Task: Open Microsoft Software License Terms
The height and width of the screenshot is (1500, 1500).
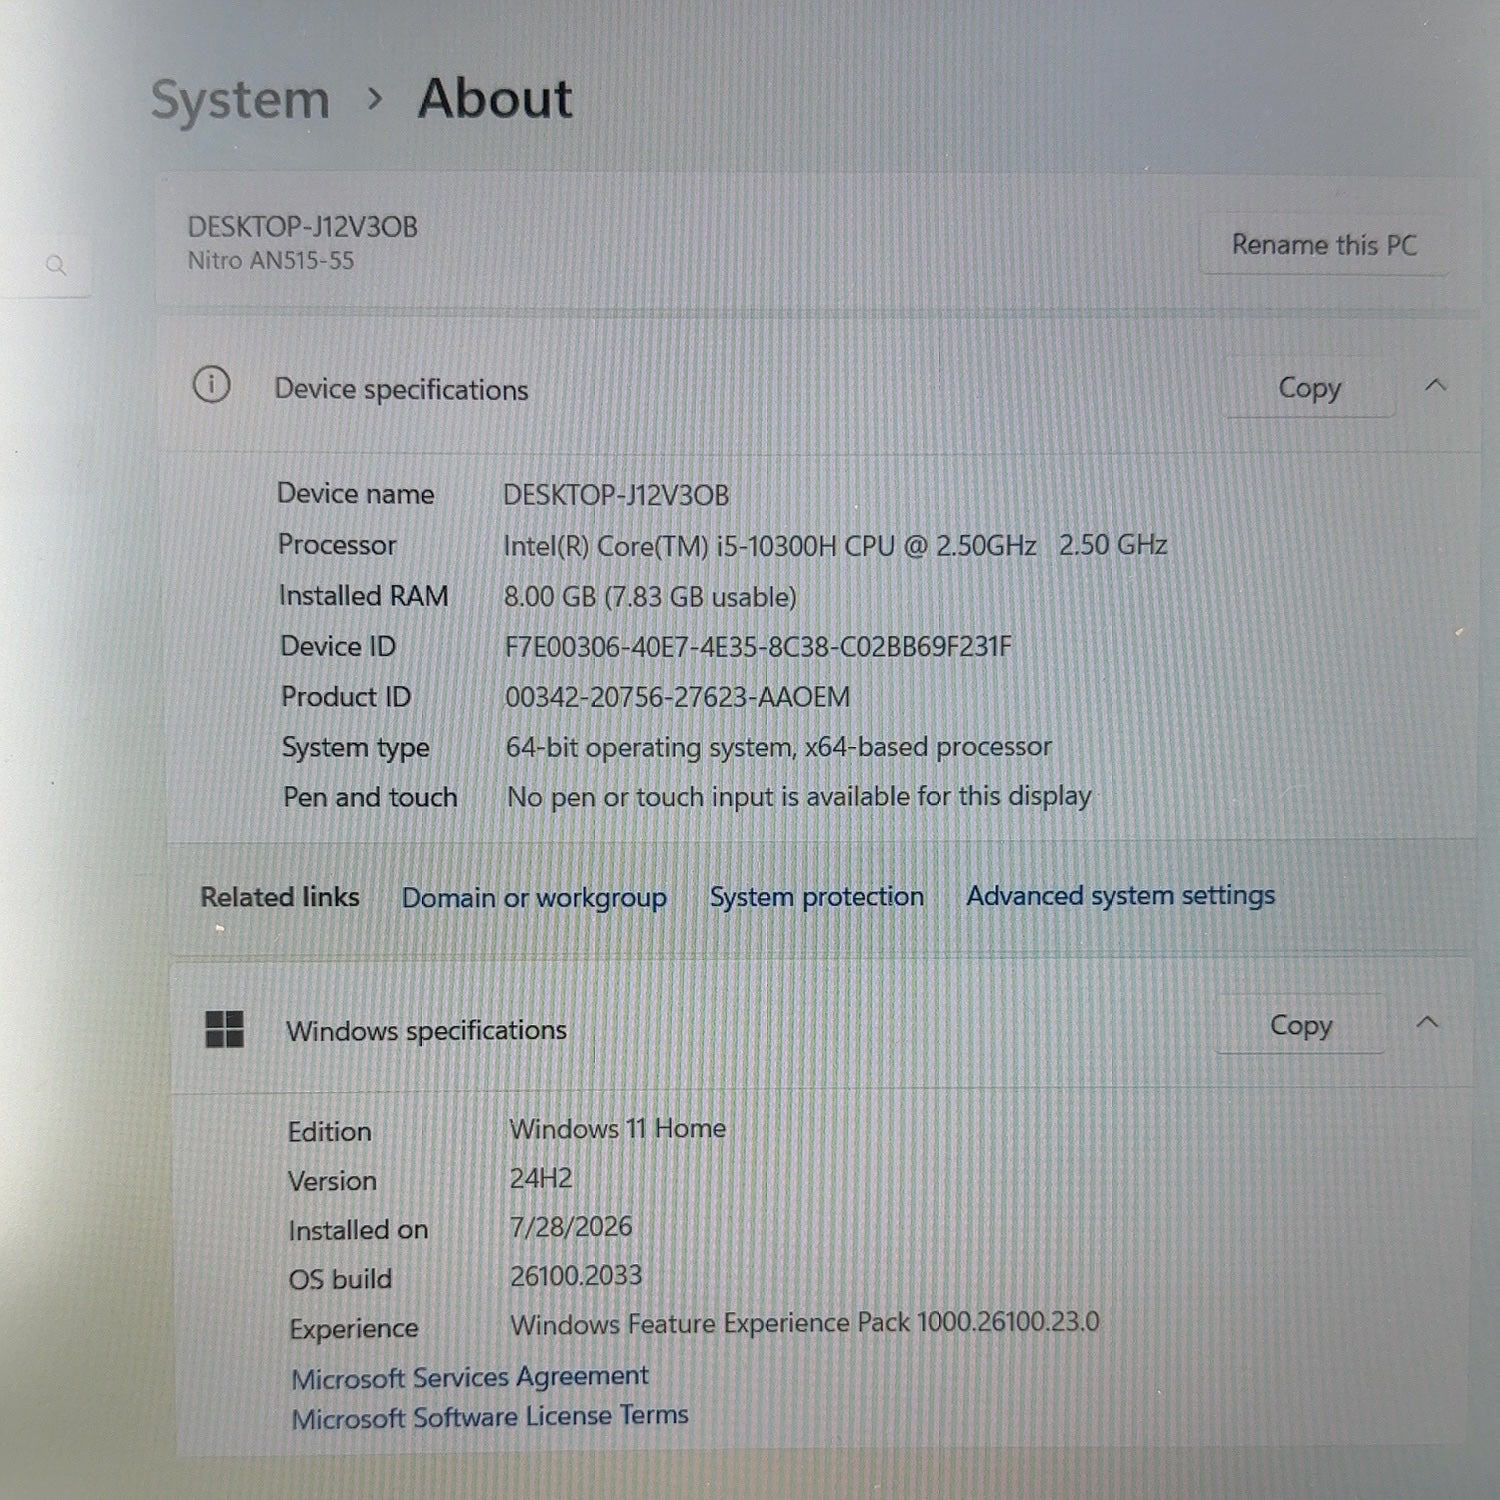Action: click(490, 1417)
